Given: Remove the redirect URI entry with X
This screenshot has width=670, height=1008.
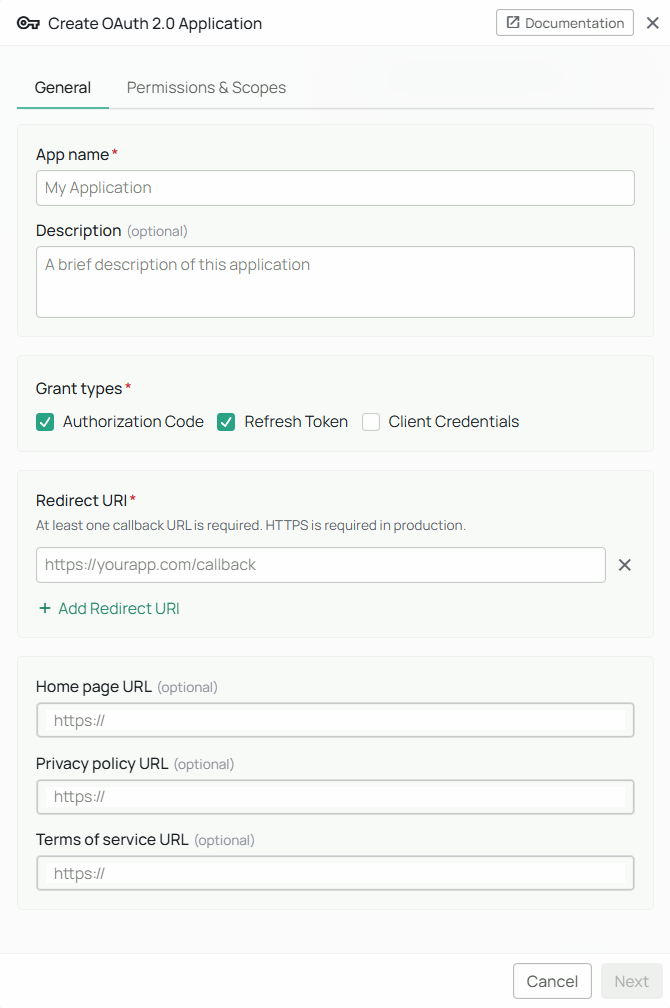Looking at the screenshot, I should (x=624, y=565).
